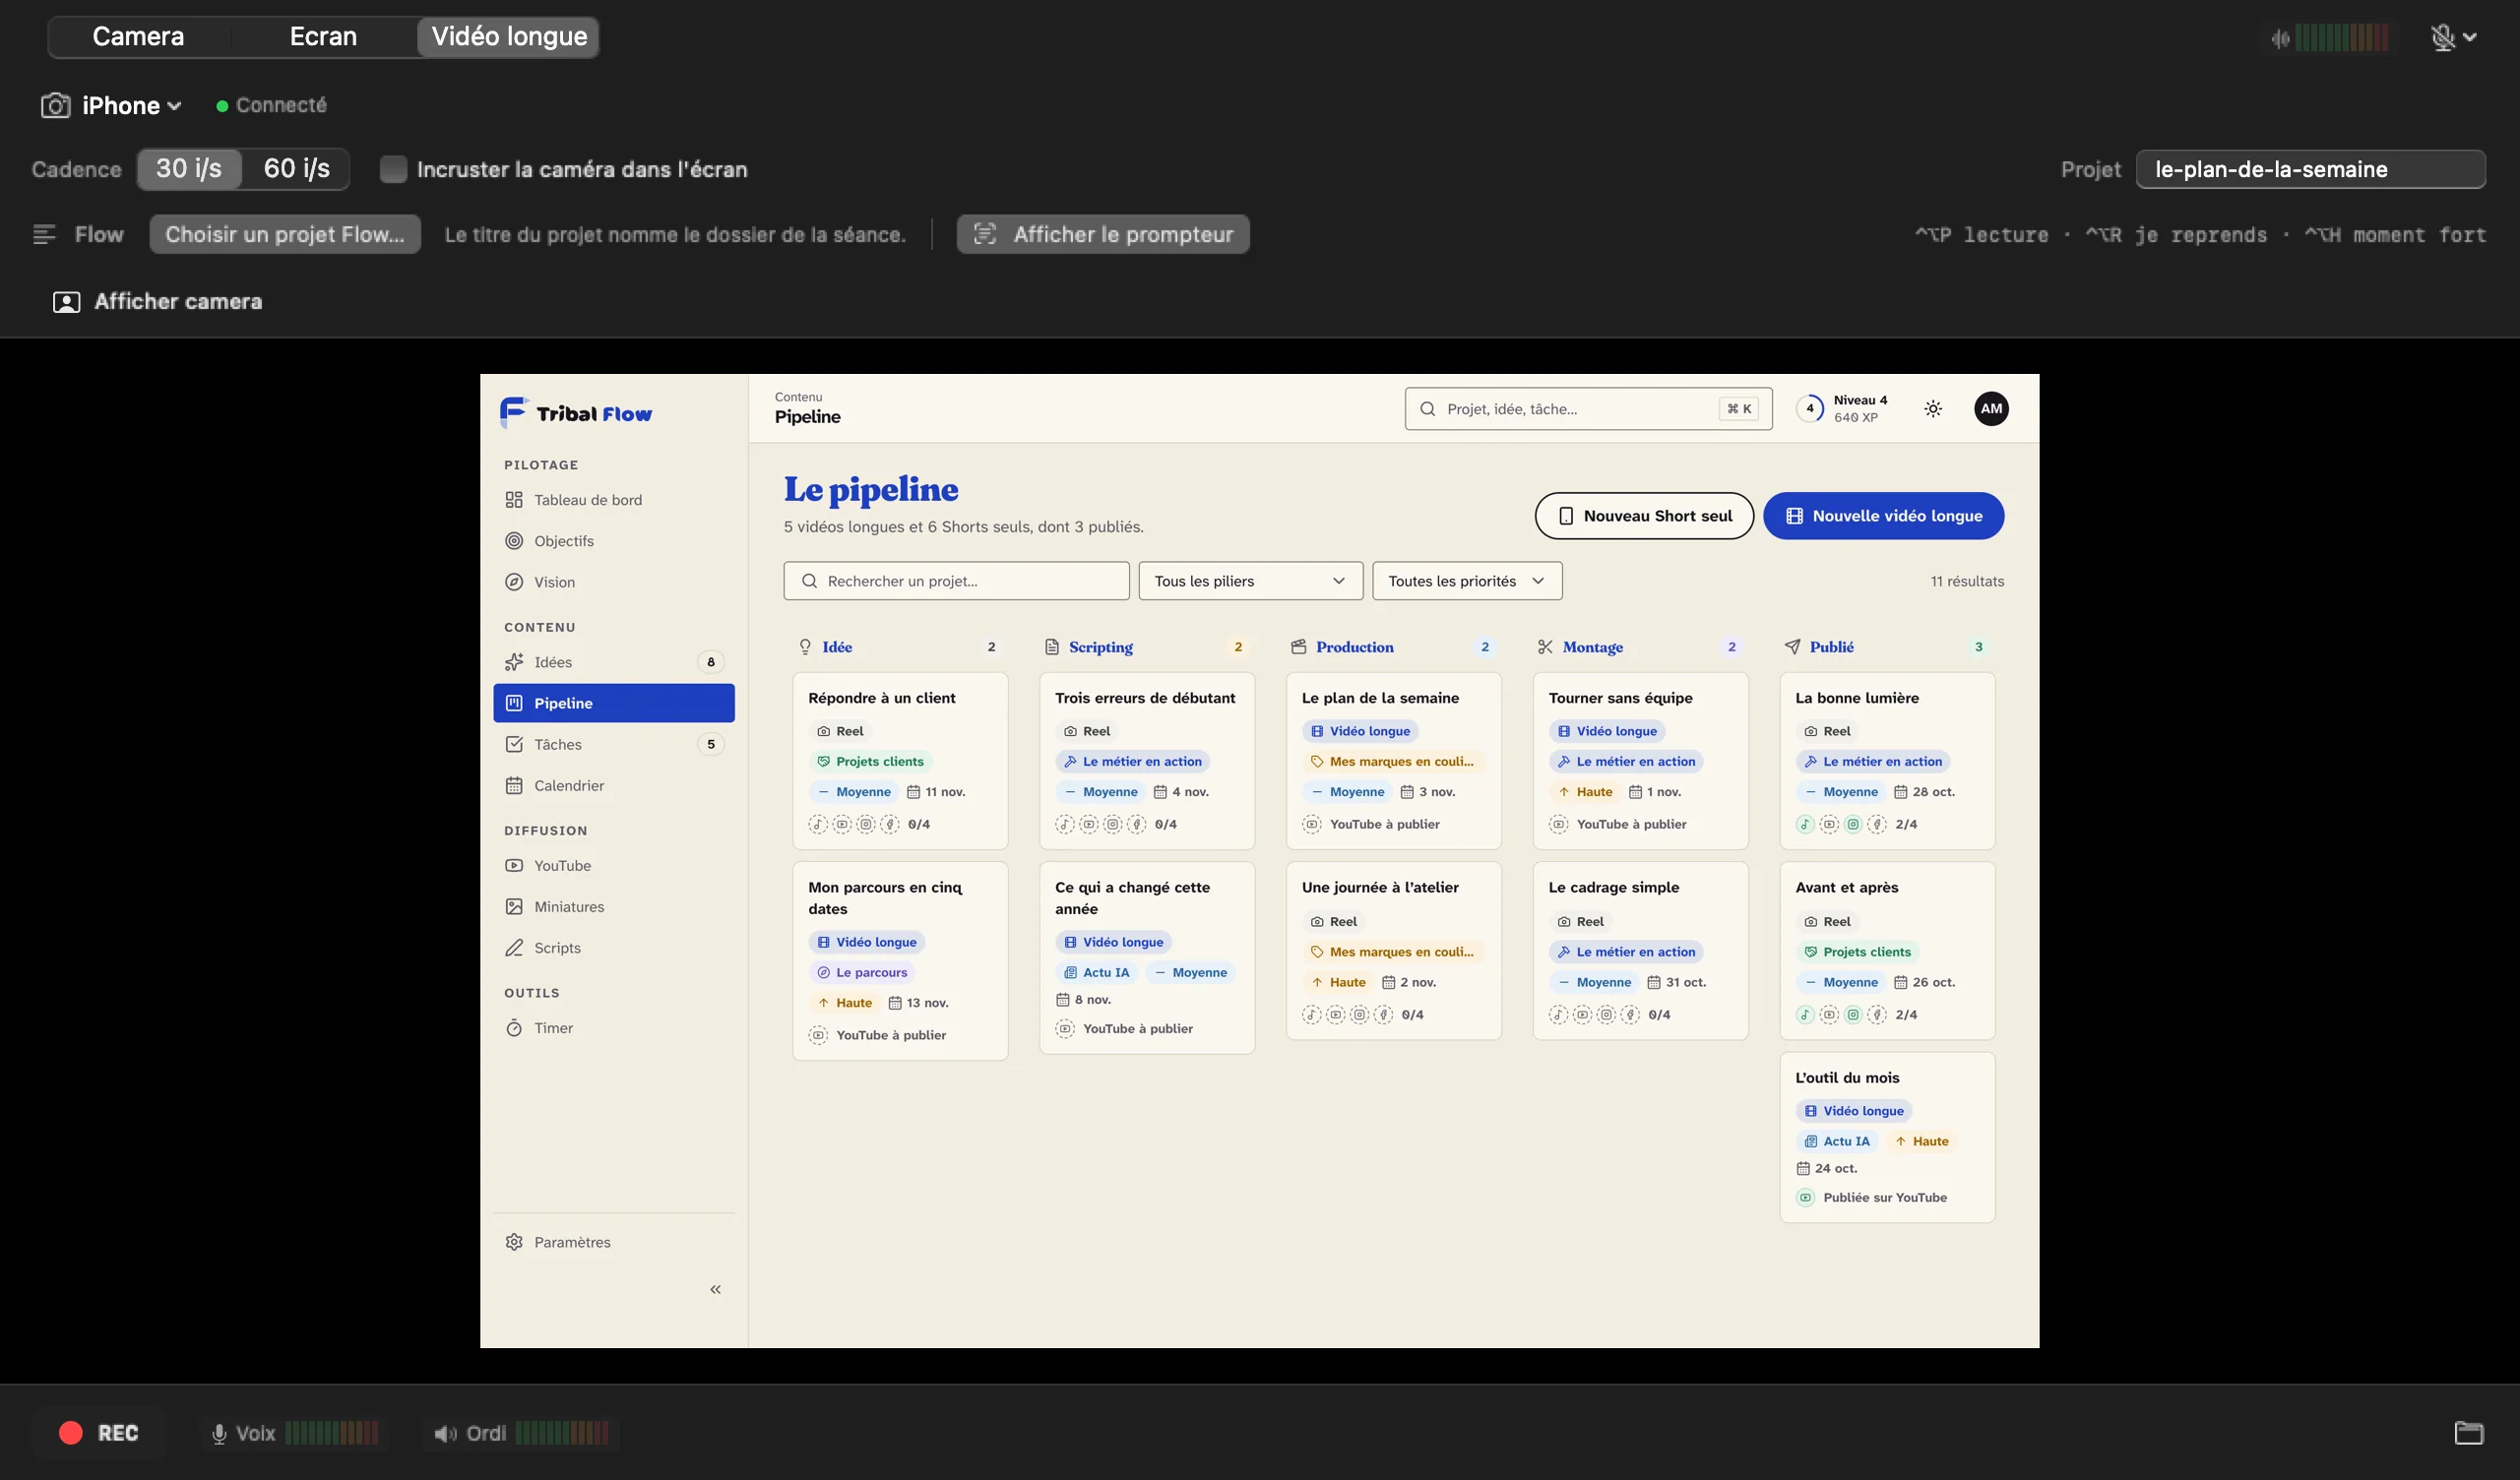The image size is (2520, 1480).
Task: Click the Scripting column document icon
Action: 1052,647
